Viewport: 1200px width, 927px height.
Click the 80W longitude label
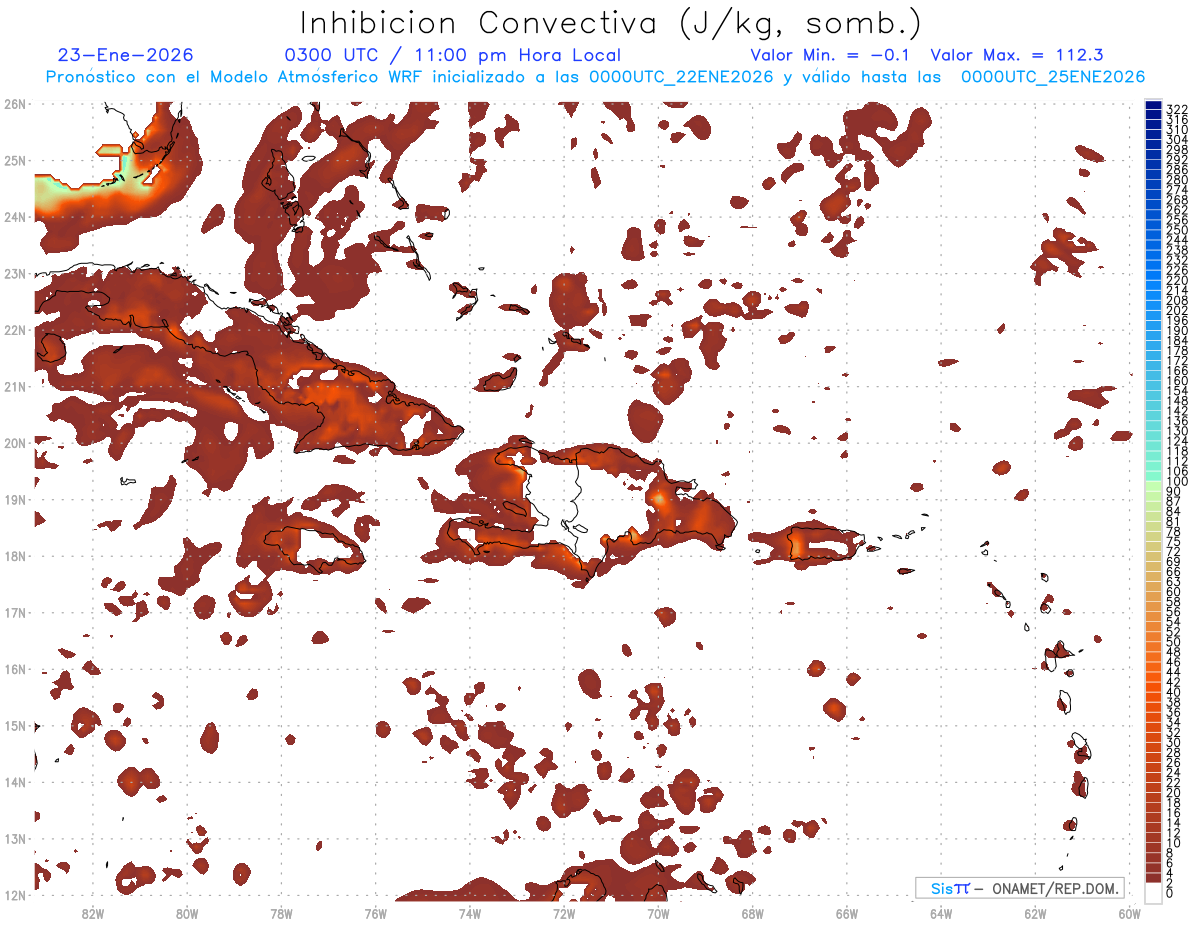tap(187, 913)
